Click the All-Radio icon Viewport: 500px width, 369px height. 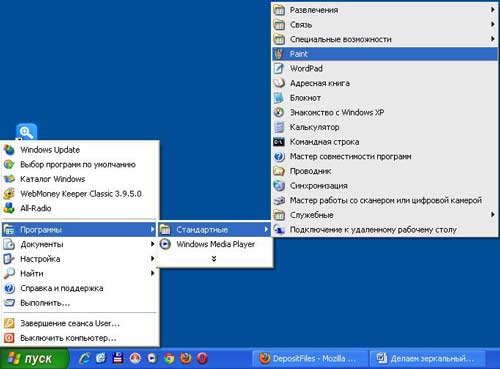click(x=9, y=208)
